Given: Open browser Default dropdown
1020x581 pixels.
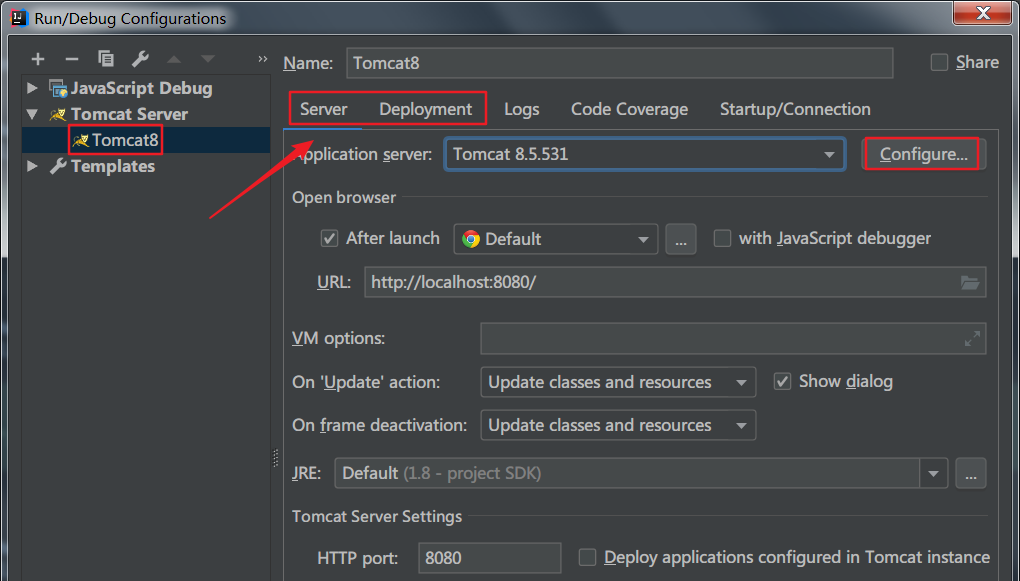Looking at the screenshot, I should 556,239.
